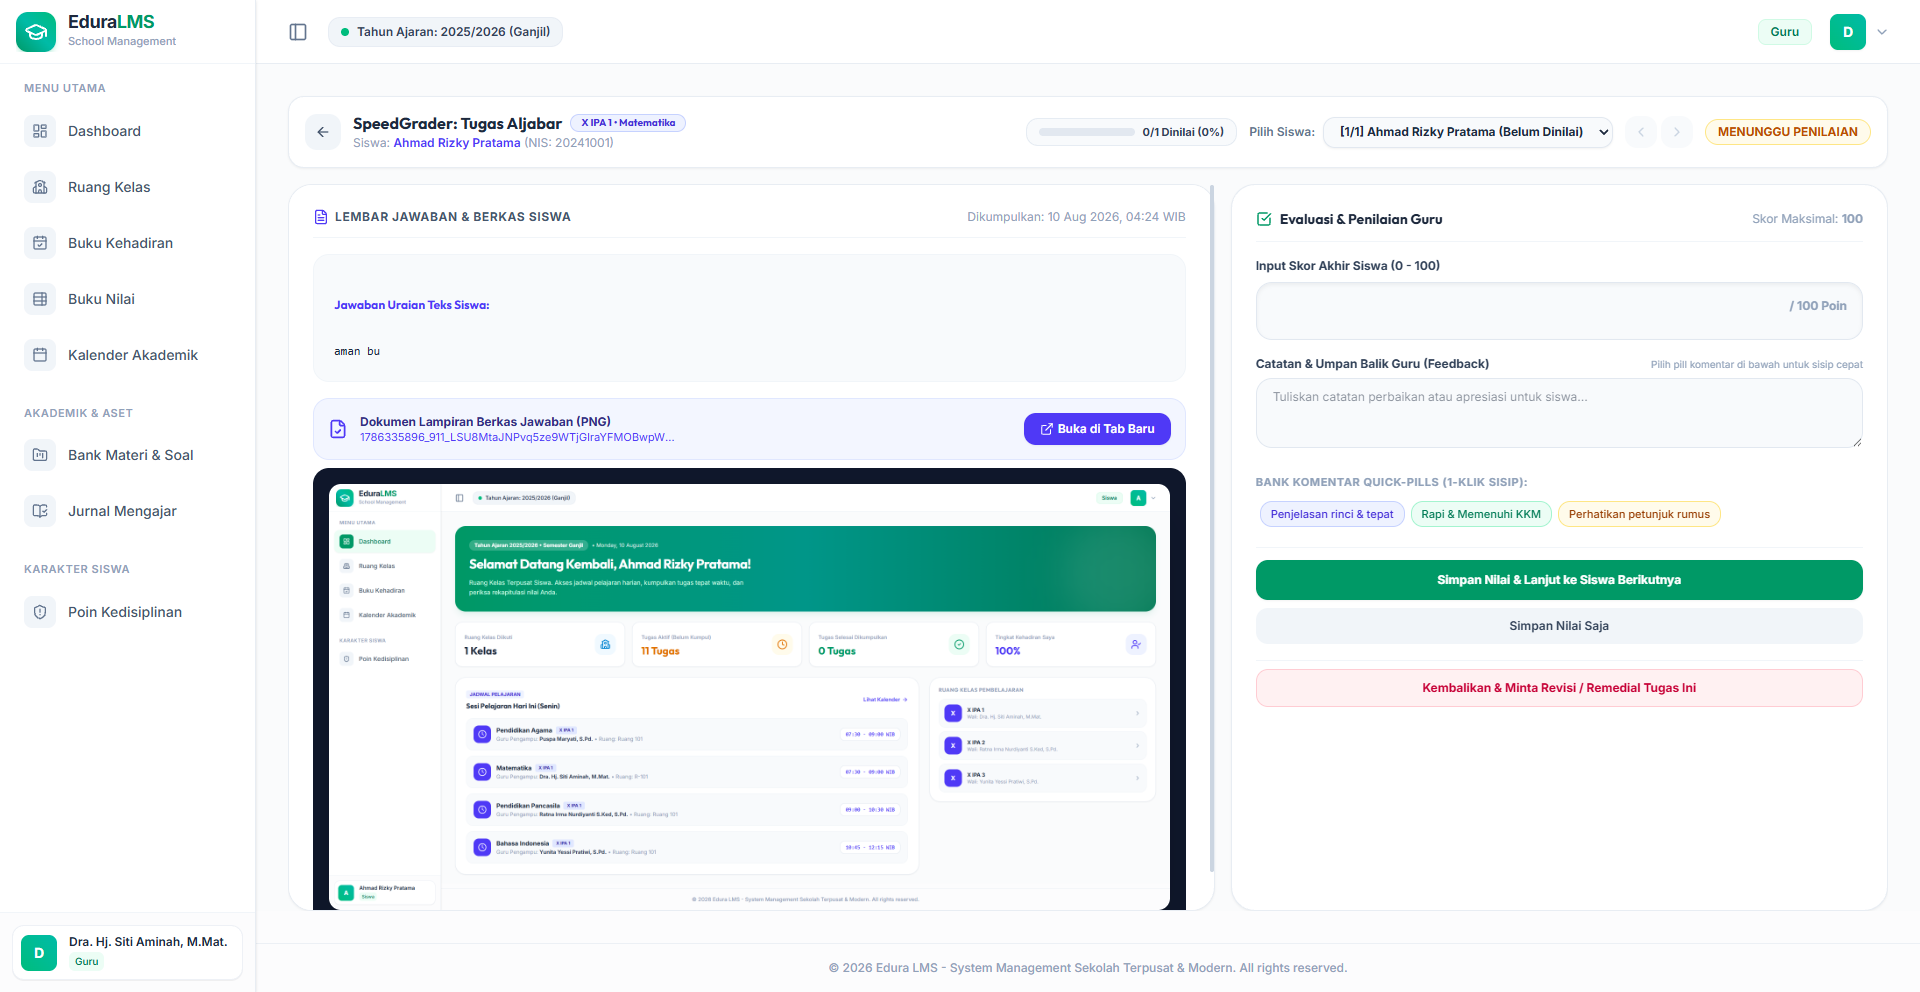Open Ruang Kelas menu item
1920x992 pixels.
click(x=128, y=187)
